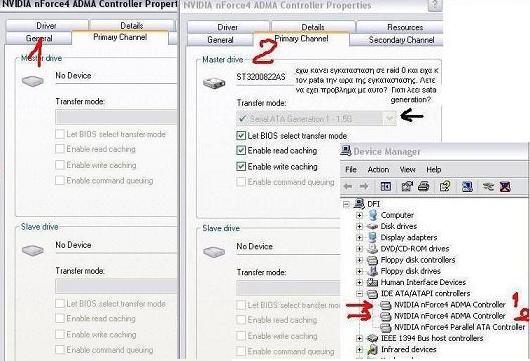Open the Help menu in Device Manager

[434, 169]
